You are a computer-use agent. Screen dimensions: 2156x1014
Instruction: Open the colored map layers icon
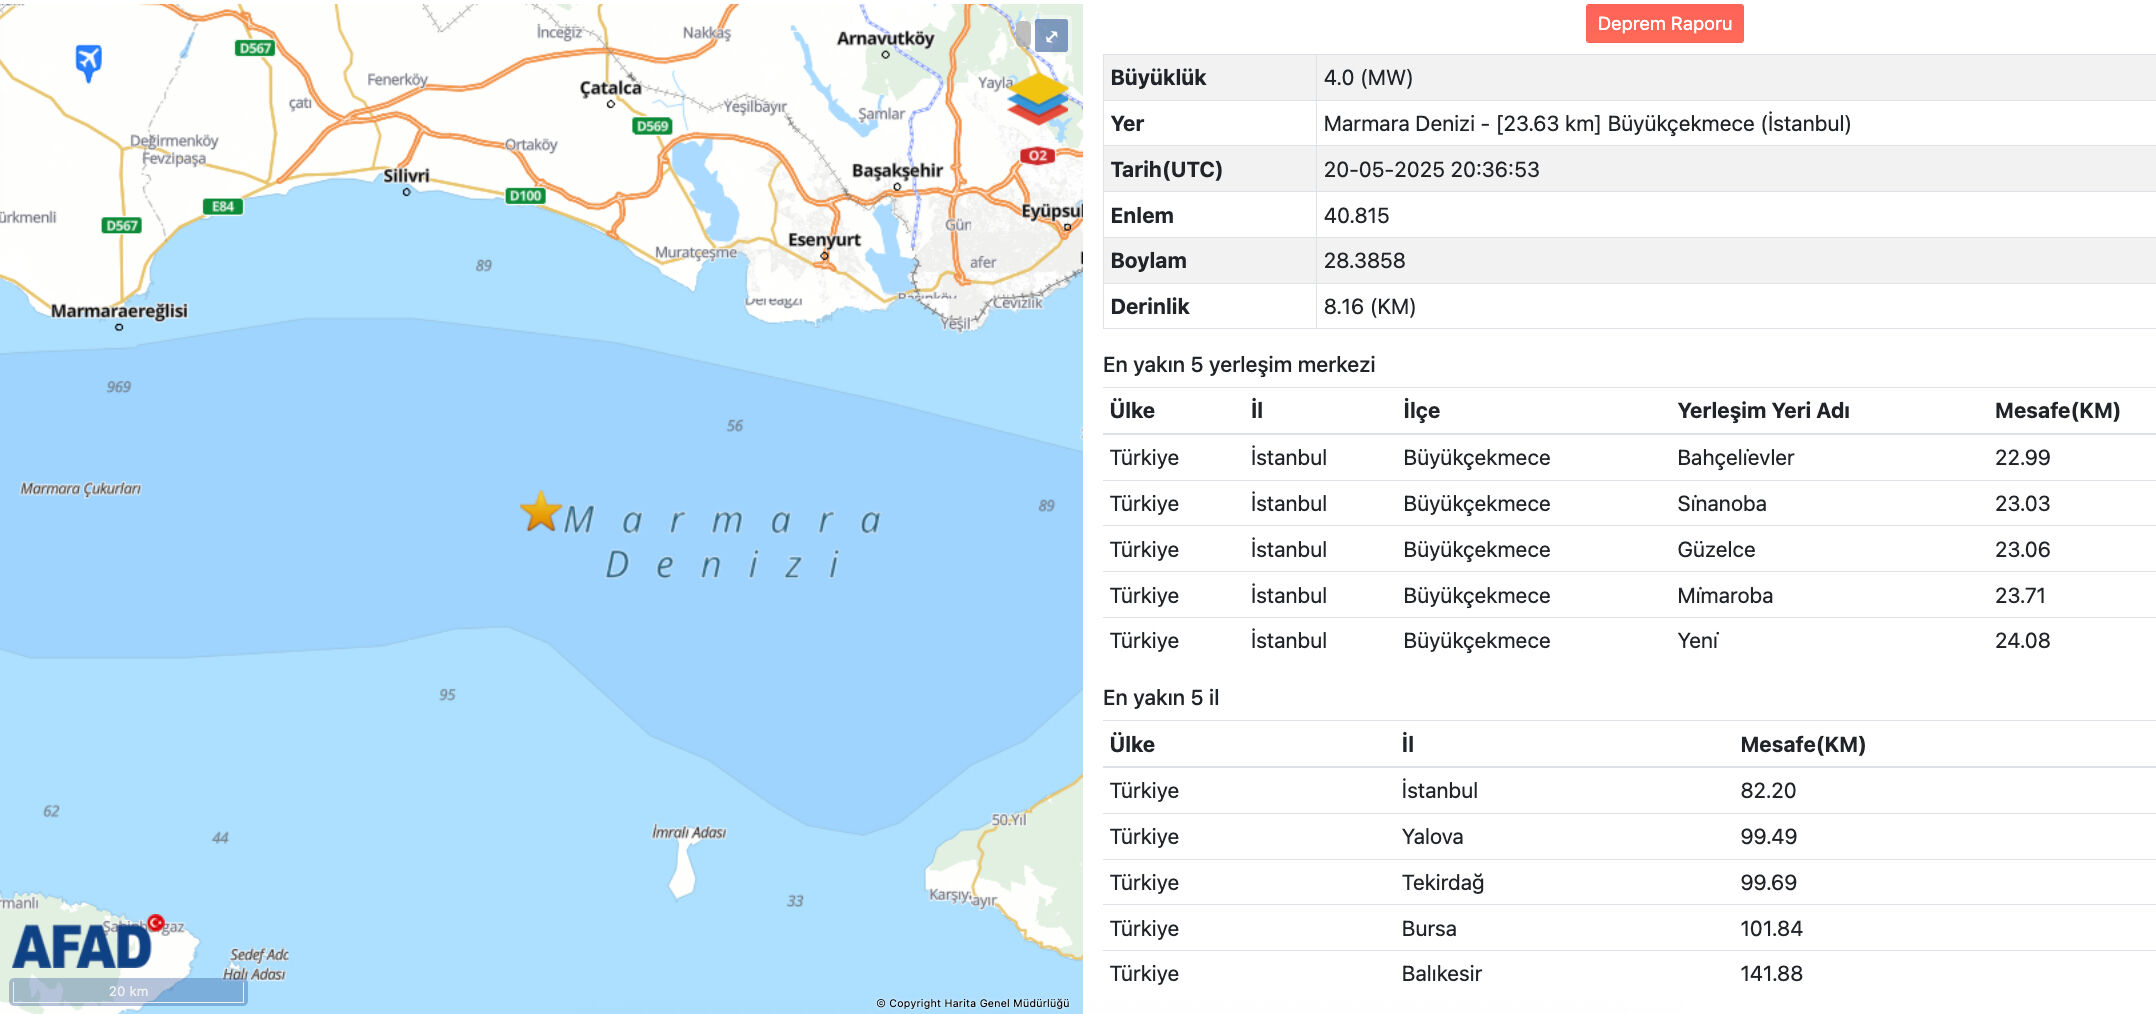pos(1037,98)
